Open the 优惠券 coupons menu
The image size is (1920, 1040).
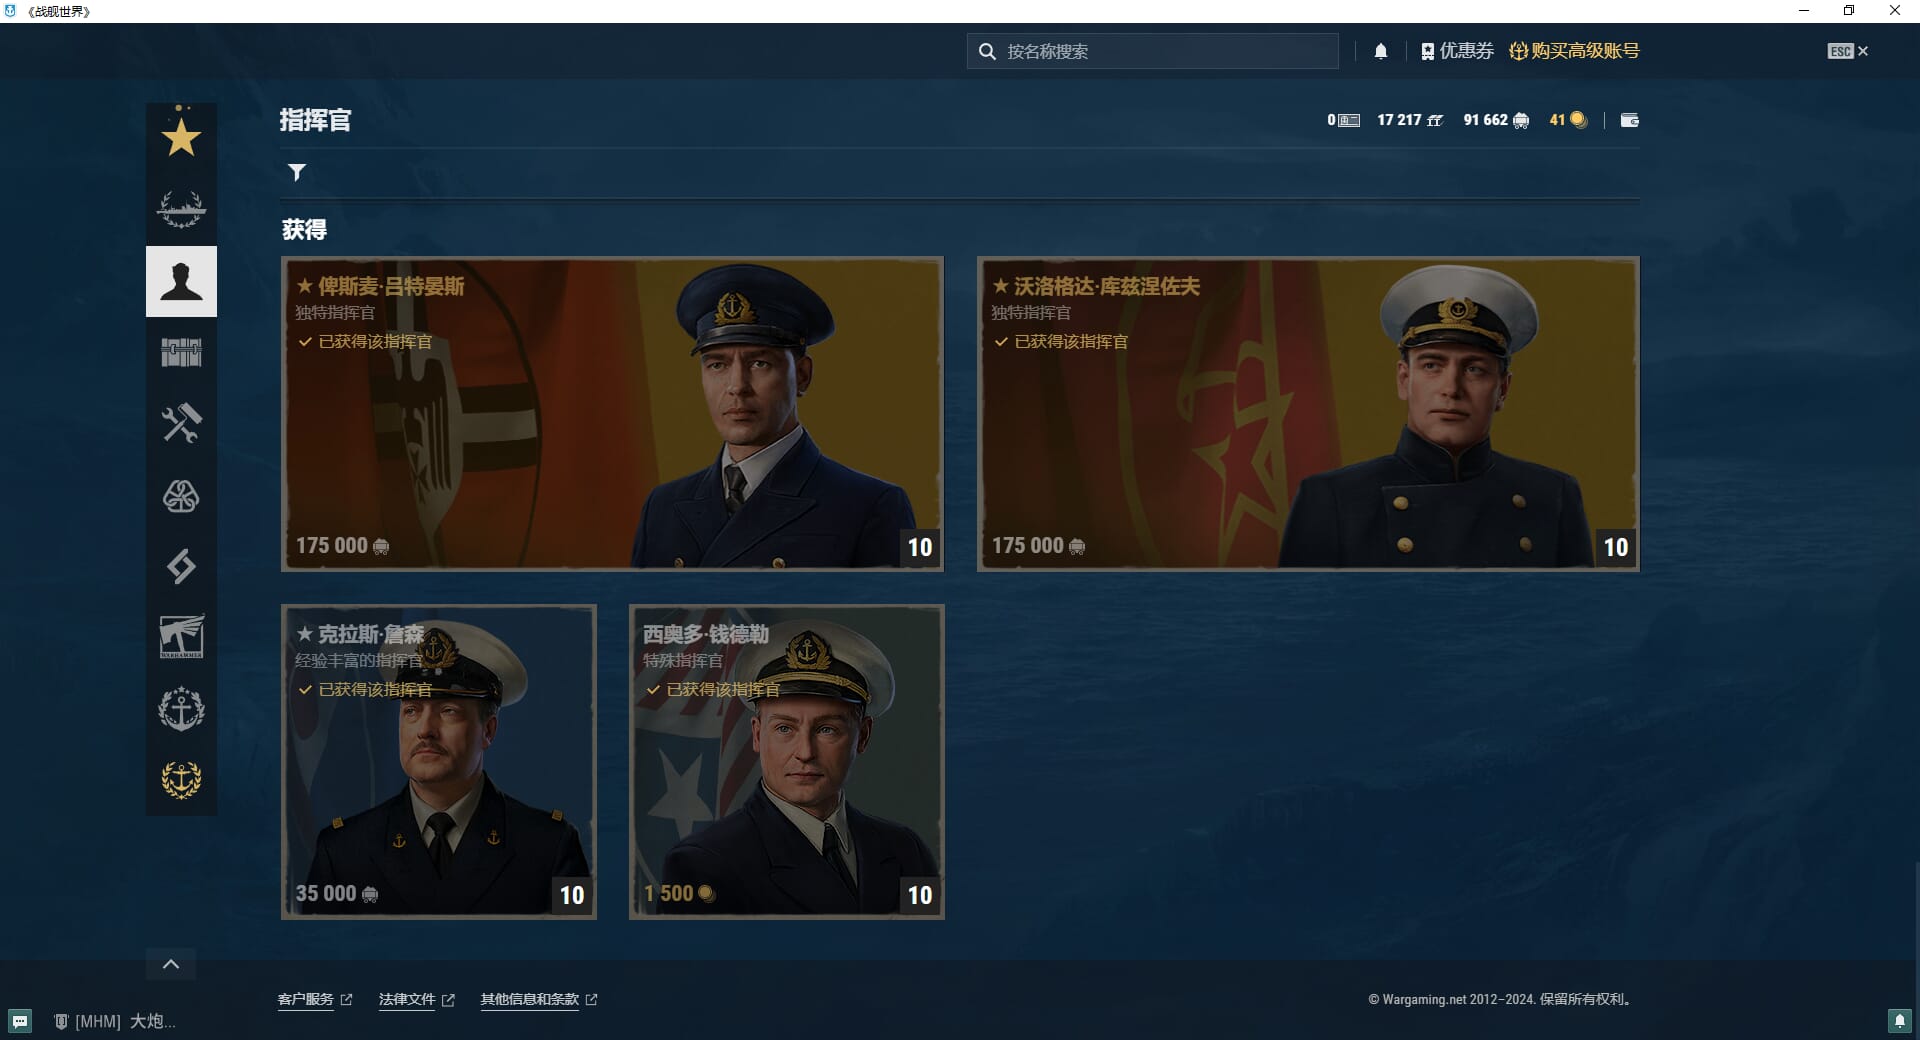tap(1457, 51)
